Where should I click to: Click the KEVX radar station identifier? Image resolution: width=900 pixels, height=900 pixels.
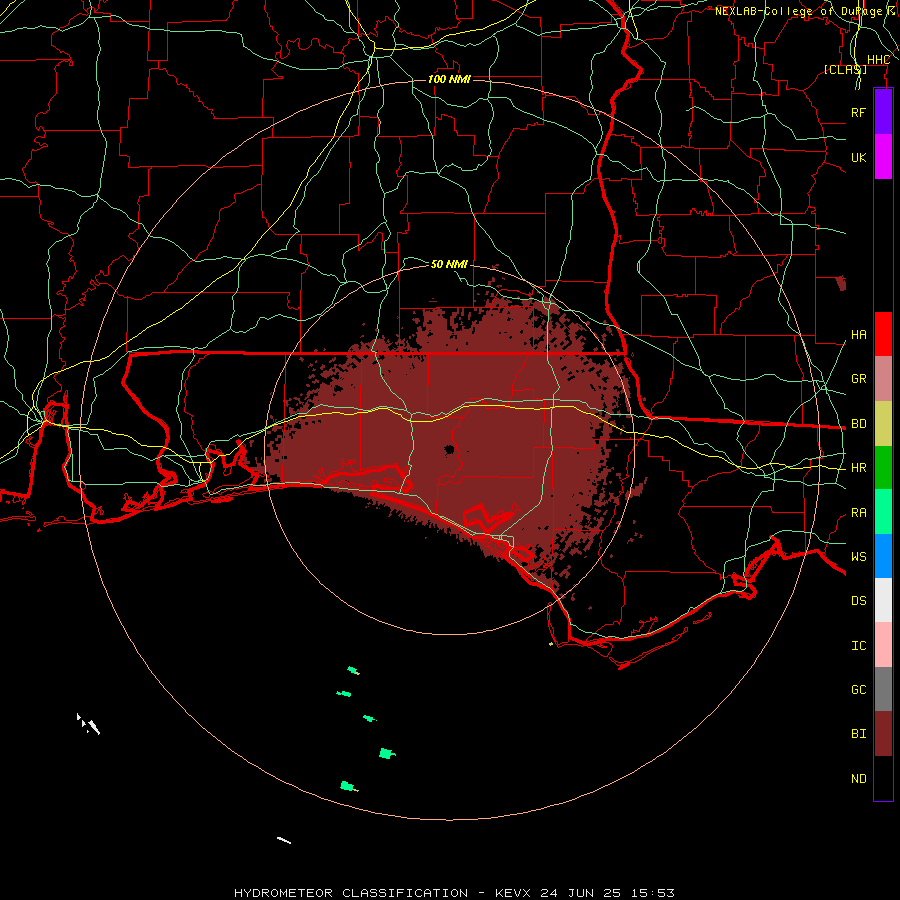(513, 893)
